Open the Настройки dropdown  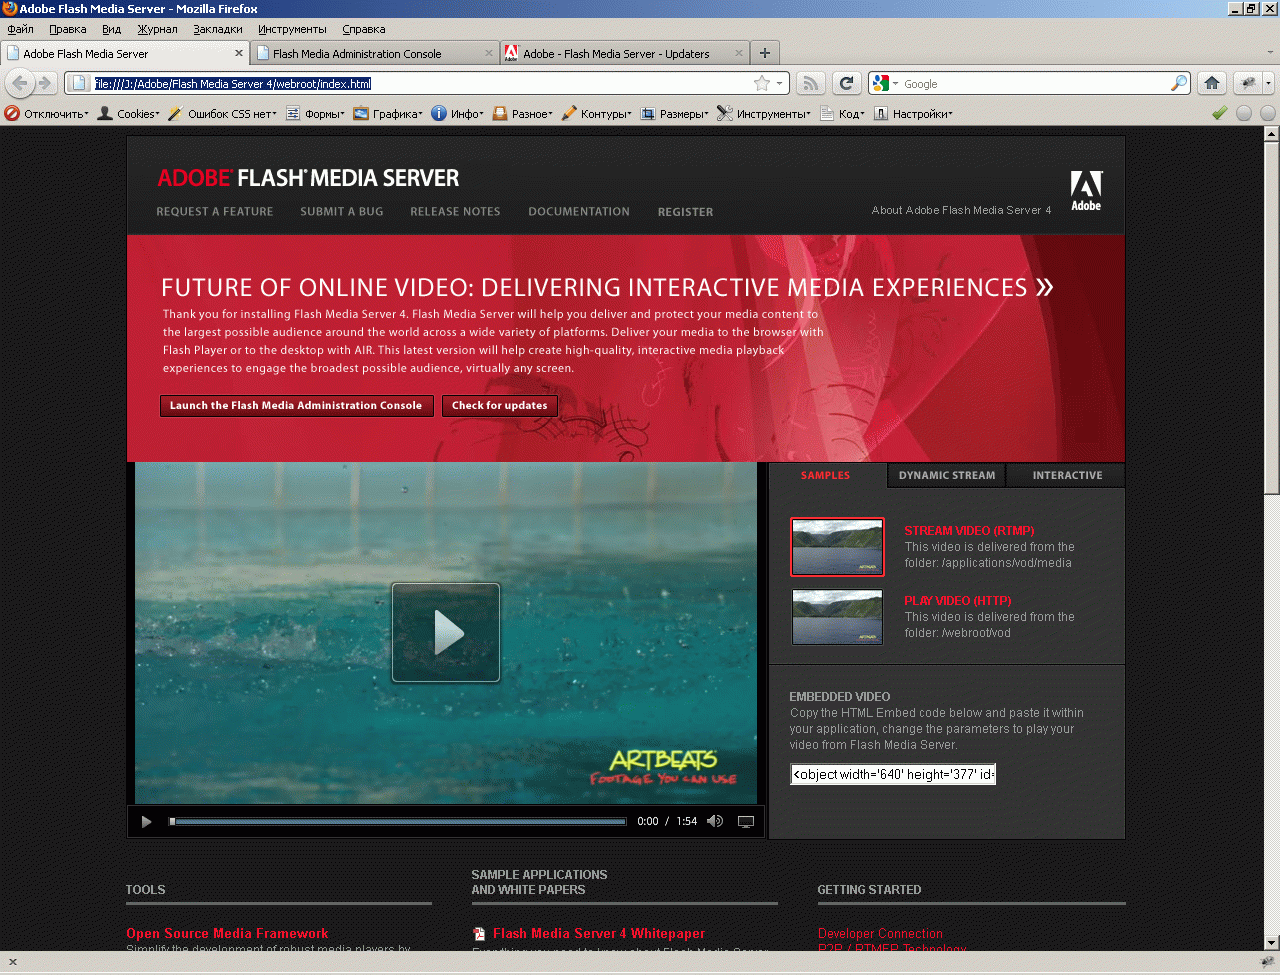[913, 113]
